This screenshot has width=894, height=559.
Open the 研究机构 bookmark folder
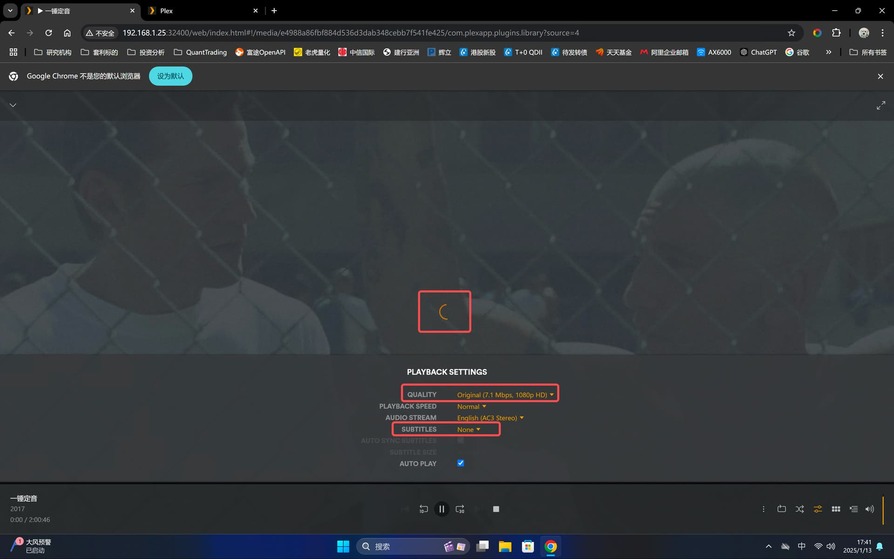click(52, 52)
